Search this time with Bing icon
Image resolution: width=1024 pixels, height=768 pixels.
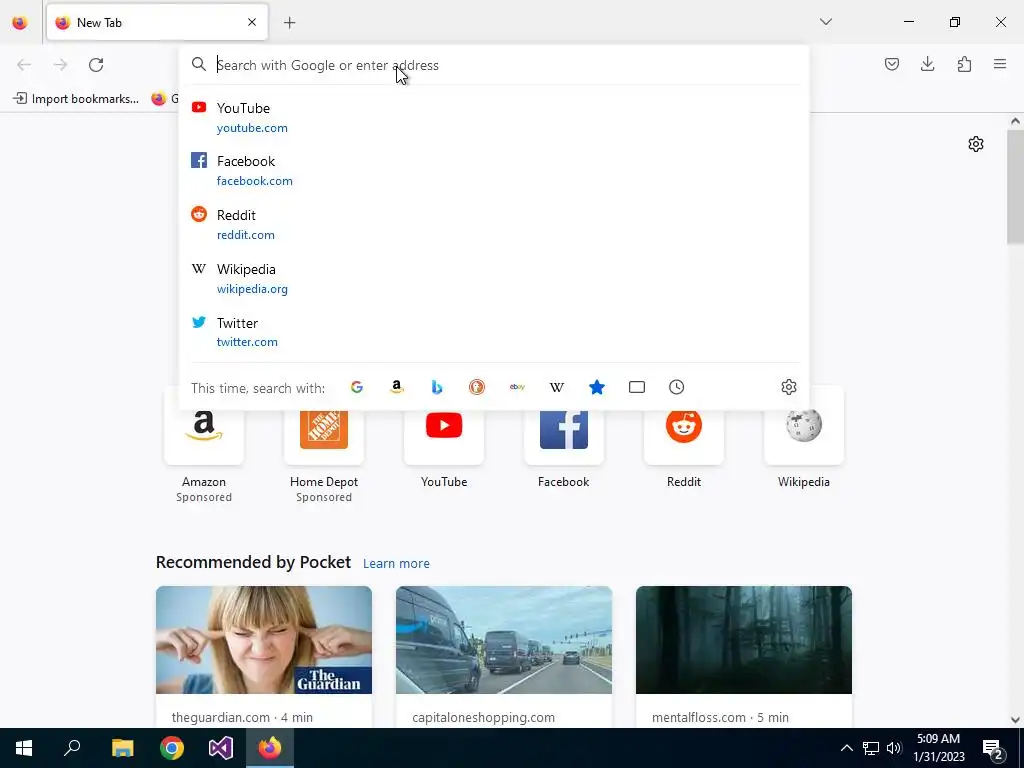437,387
